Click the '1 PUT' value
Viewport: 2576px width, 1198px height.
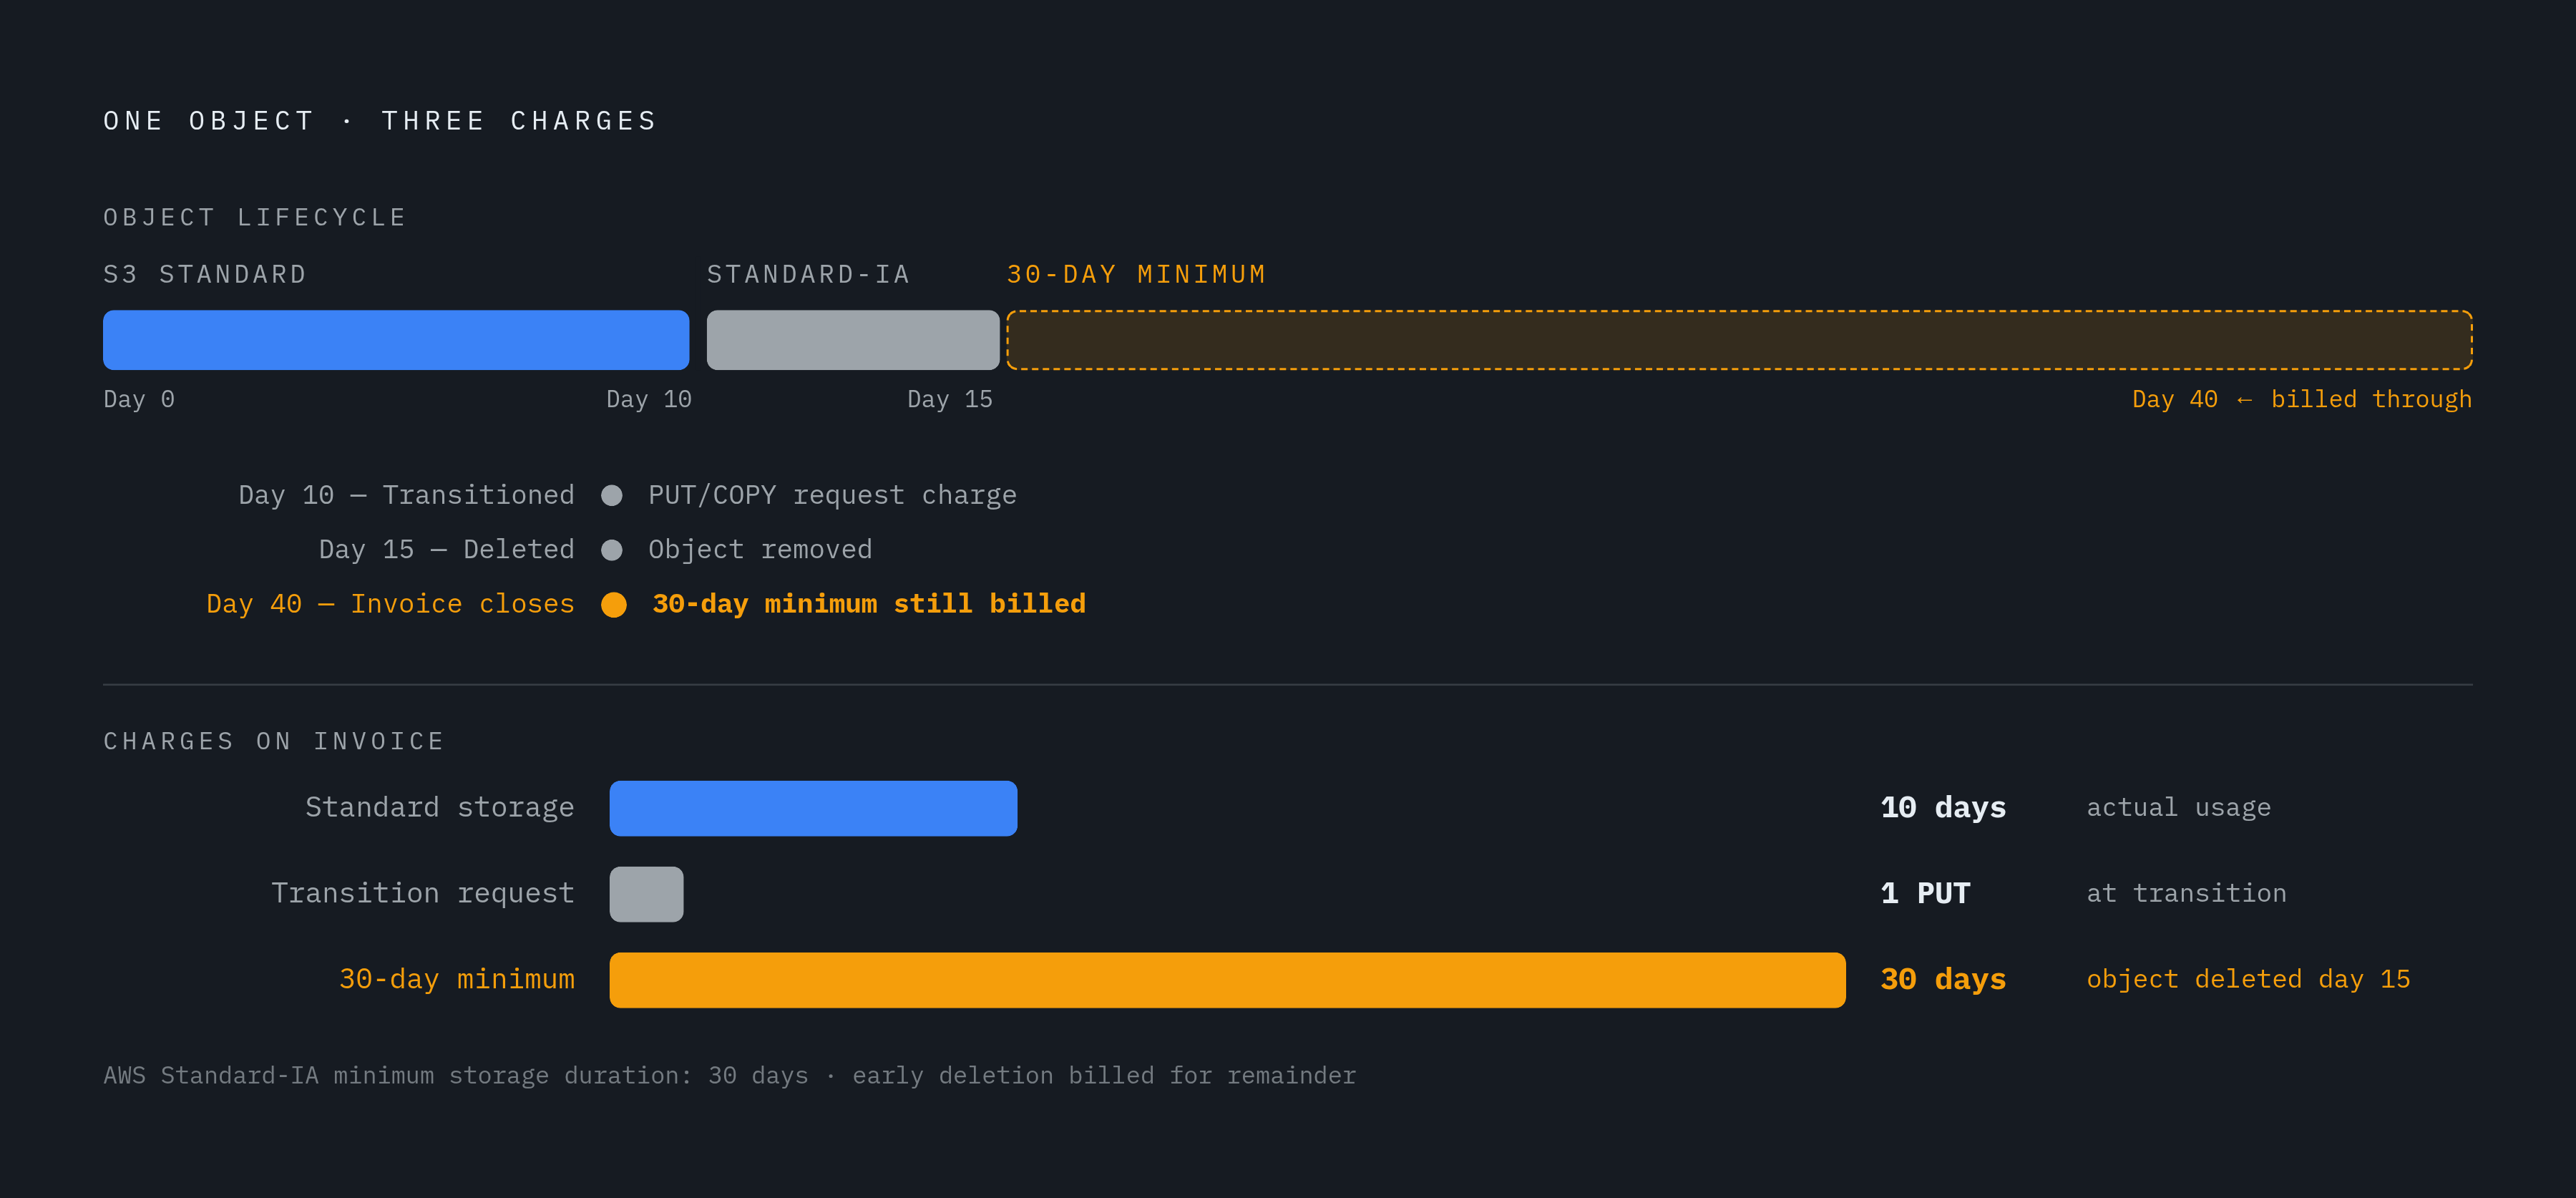click(1925, 894)
